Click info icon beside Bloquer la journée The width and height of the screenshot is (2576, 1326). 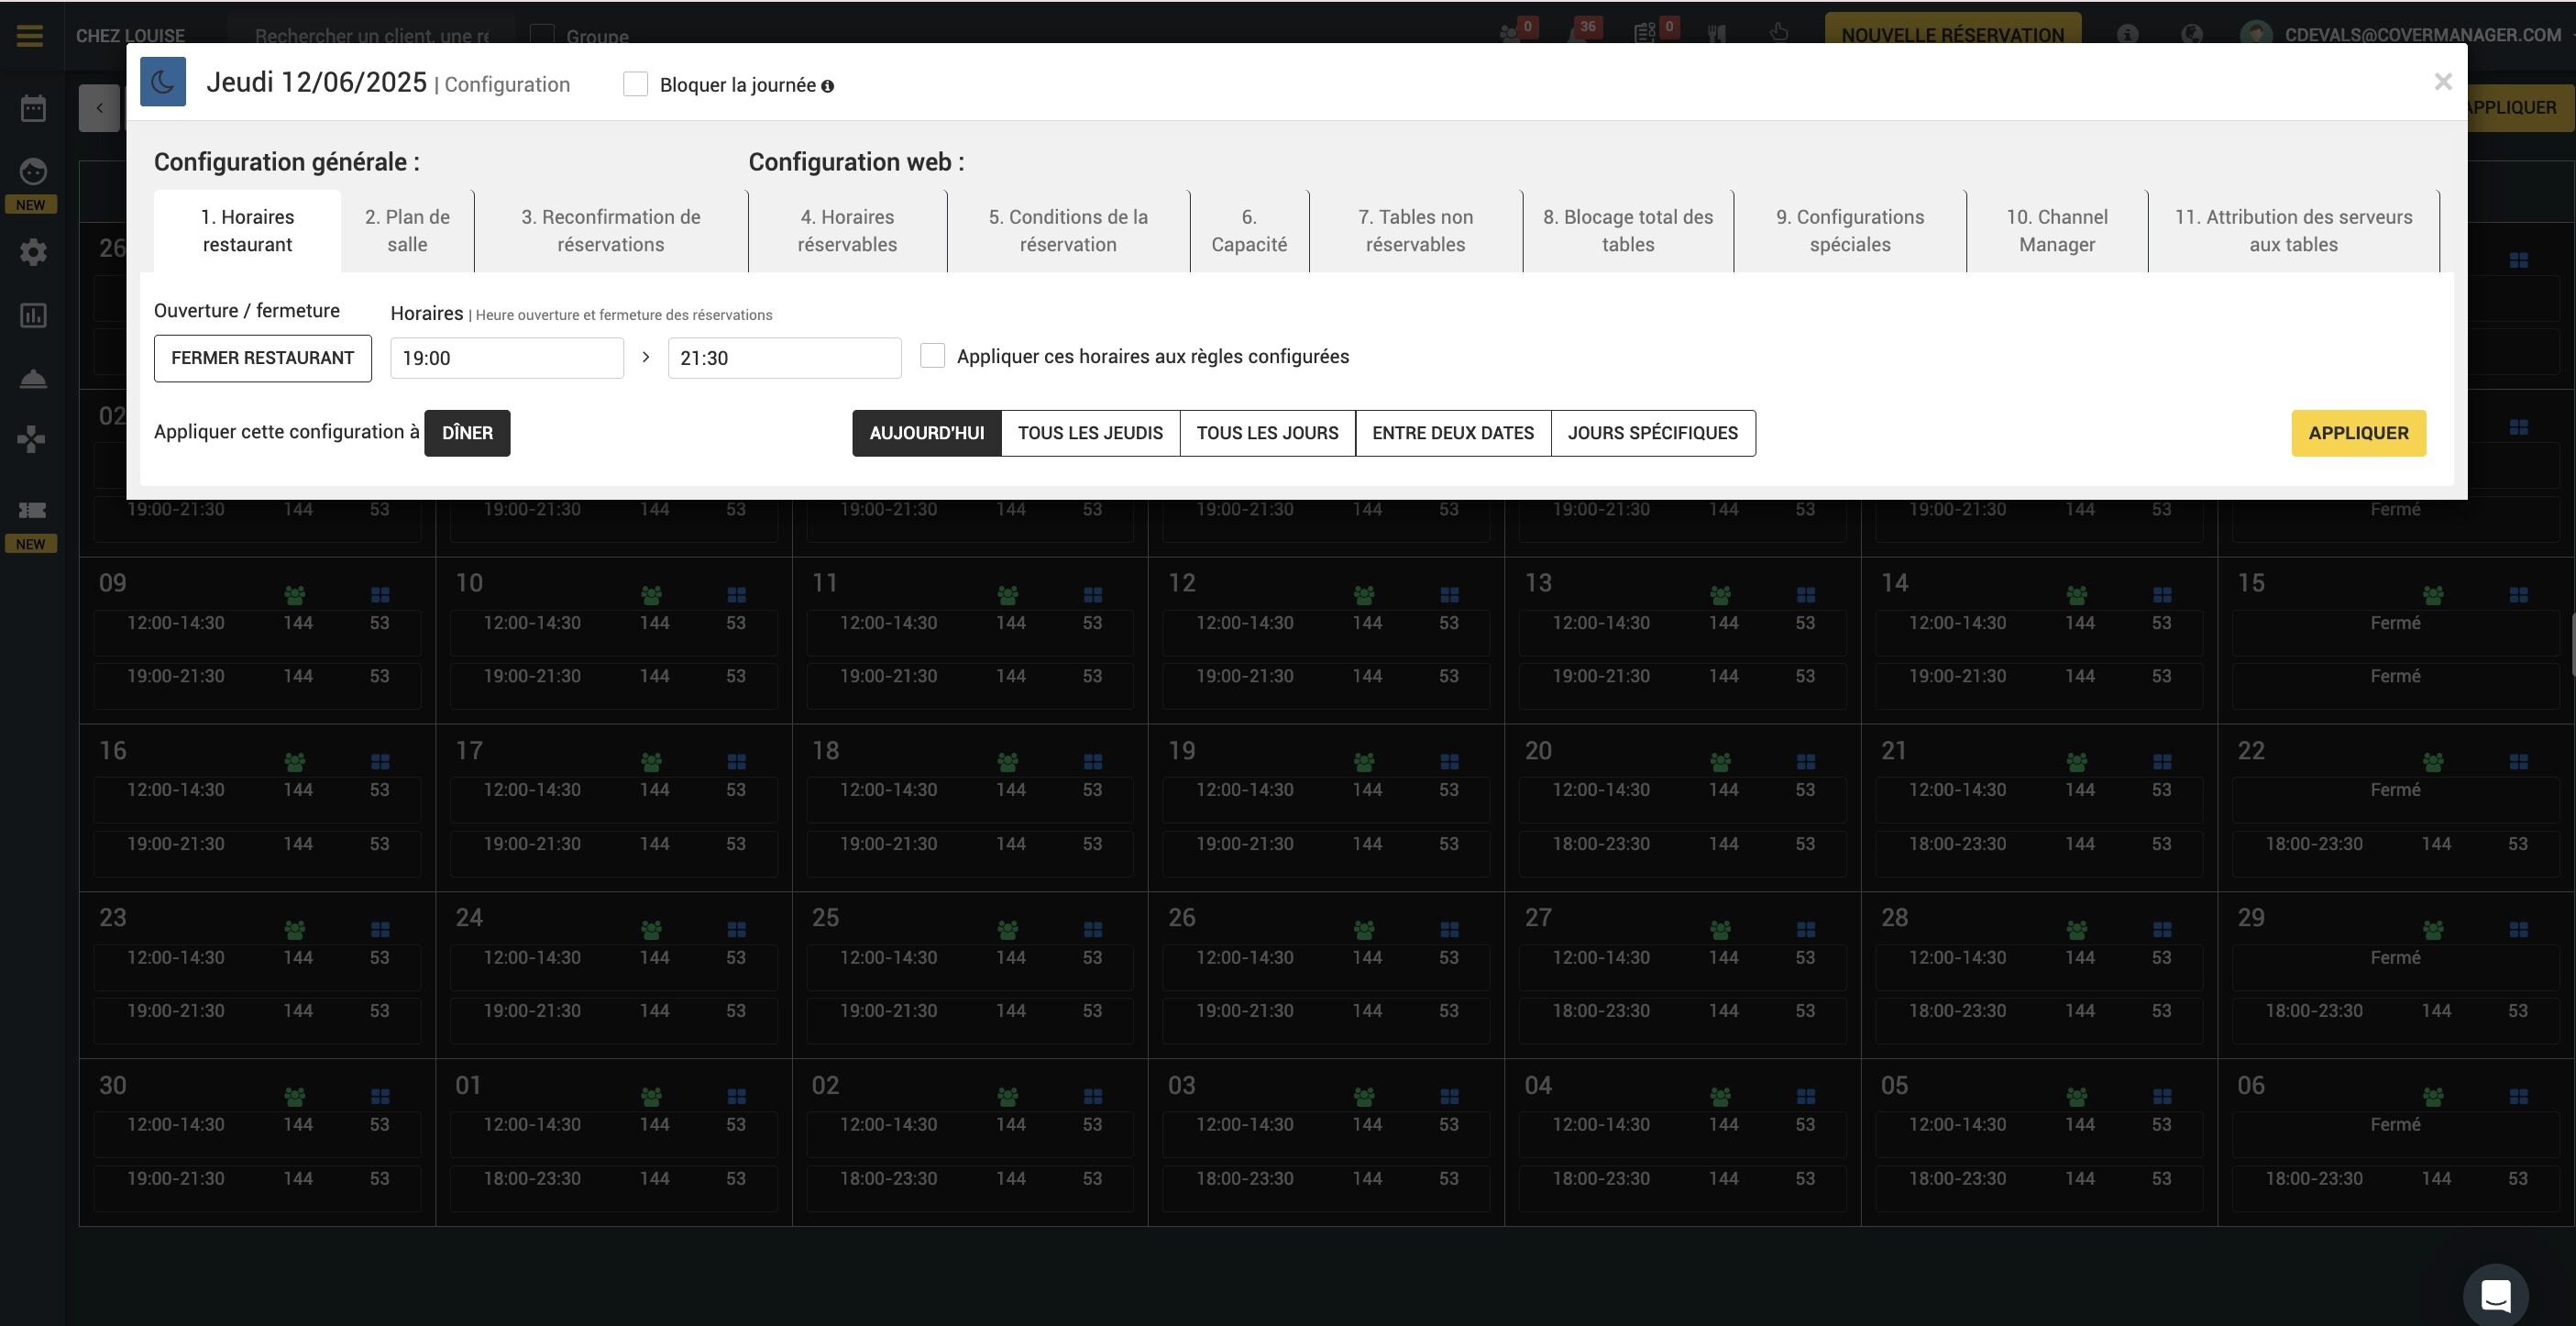point(827,87)
